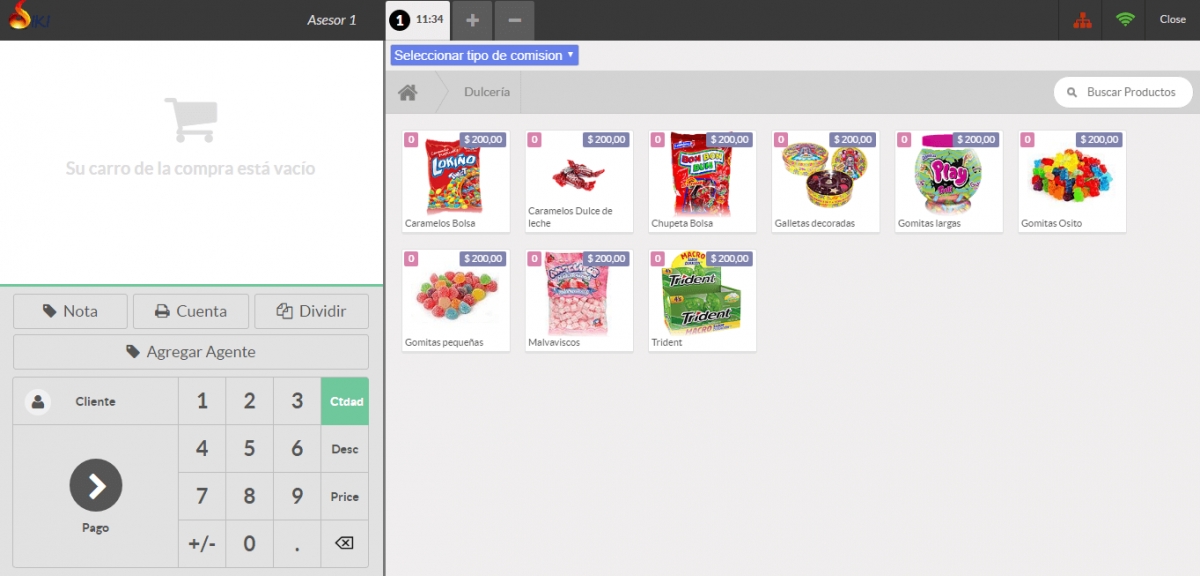Click the Agregar Agente button
Viewport: 1200px width, 576px height.
click(190, 352)
